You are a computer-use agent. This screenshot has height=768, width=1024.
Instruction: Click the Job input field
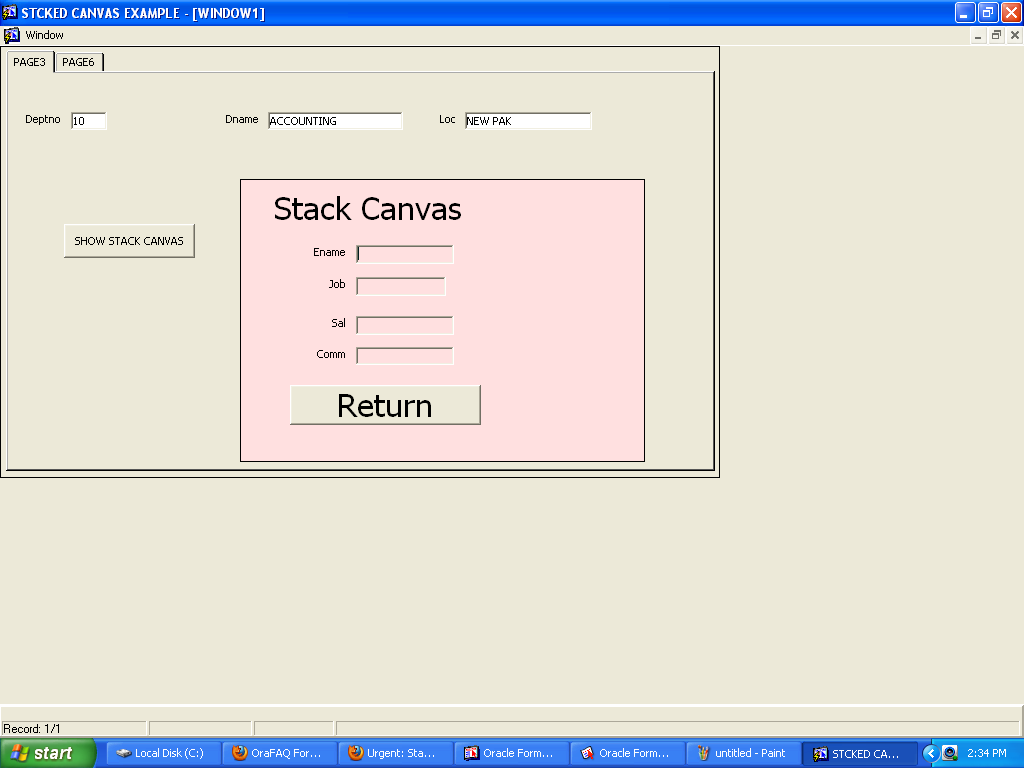[400, 286]
